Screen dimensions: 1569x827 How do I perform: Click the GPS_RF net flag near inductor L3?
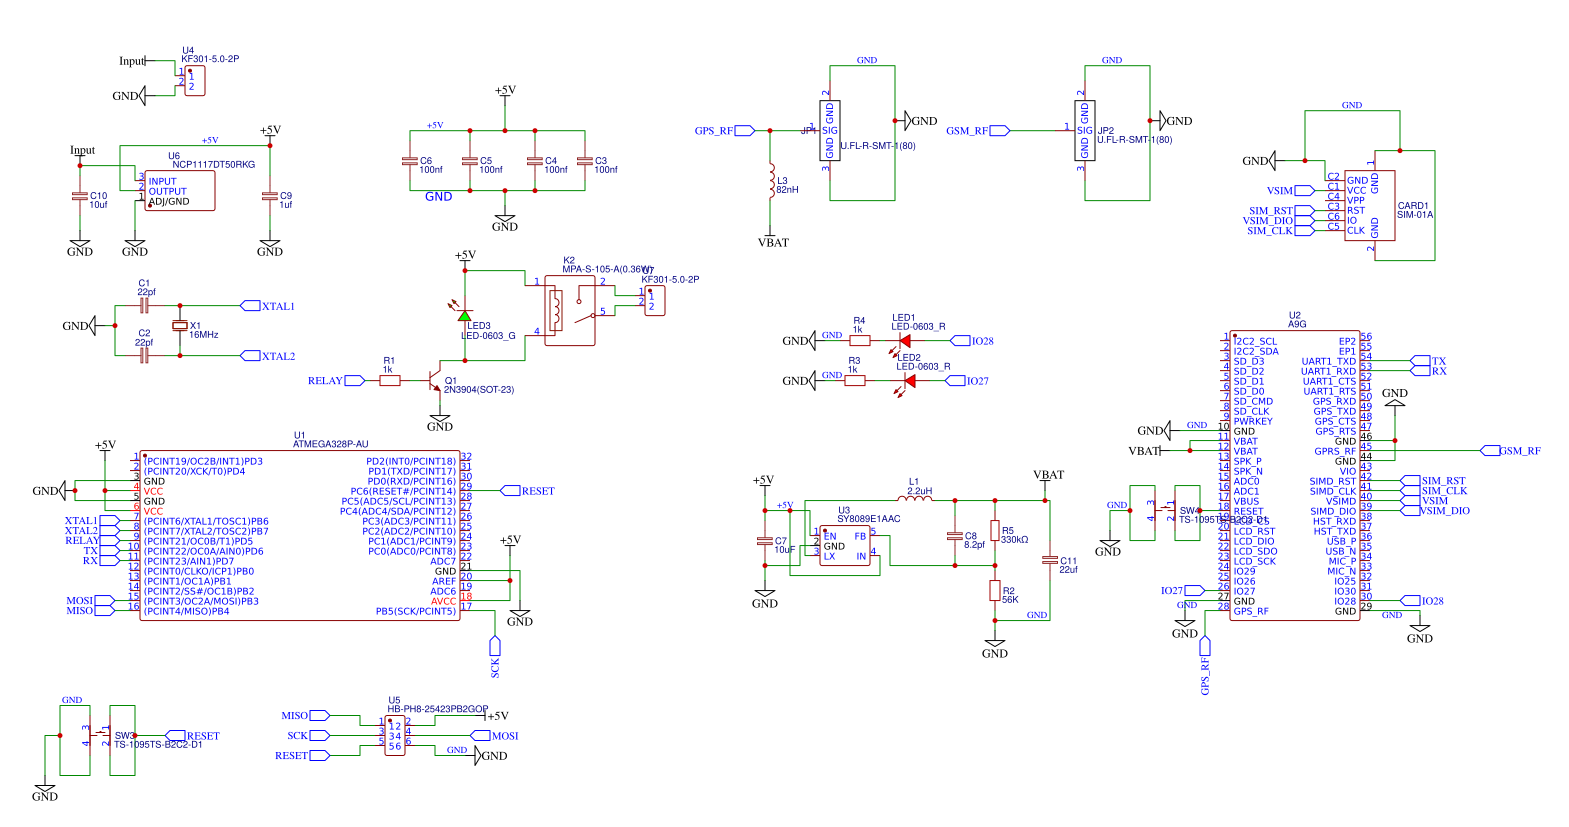(x=725, y=131)
